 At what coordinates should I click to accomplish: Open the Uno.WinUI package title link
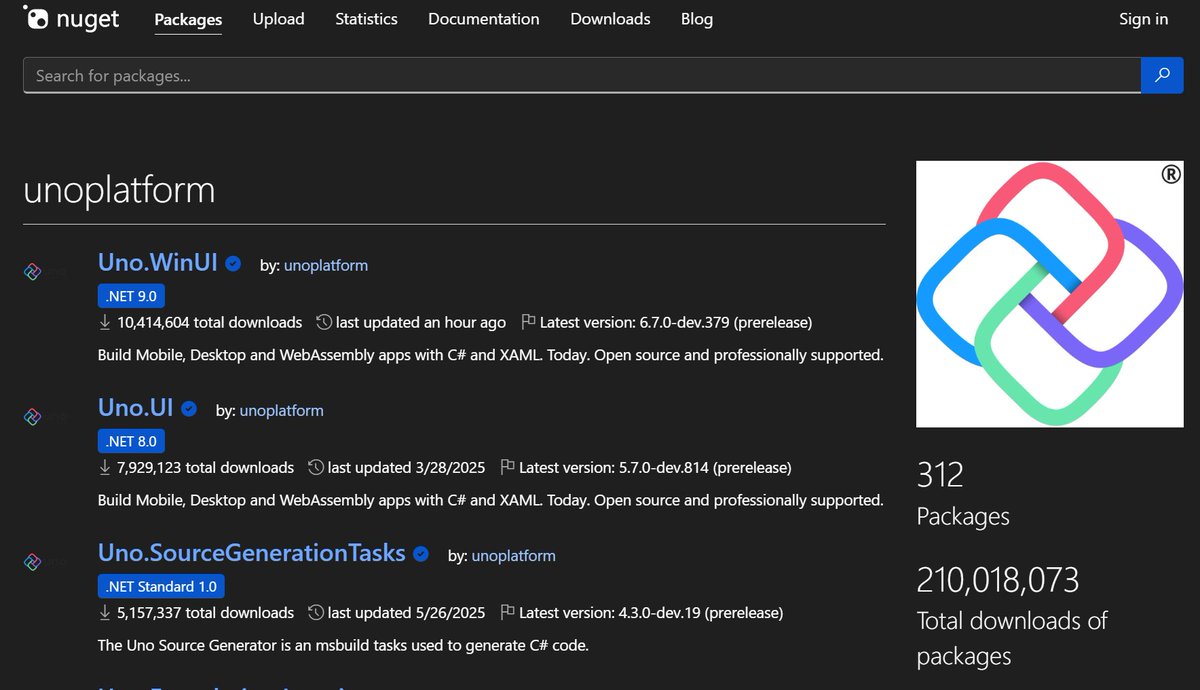[158, 263]
